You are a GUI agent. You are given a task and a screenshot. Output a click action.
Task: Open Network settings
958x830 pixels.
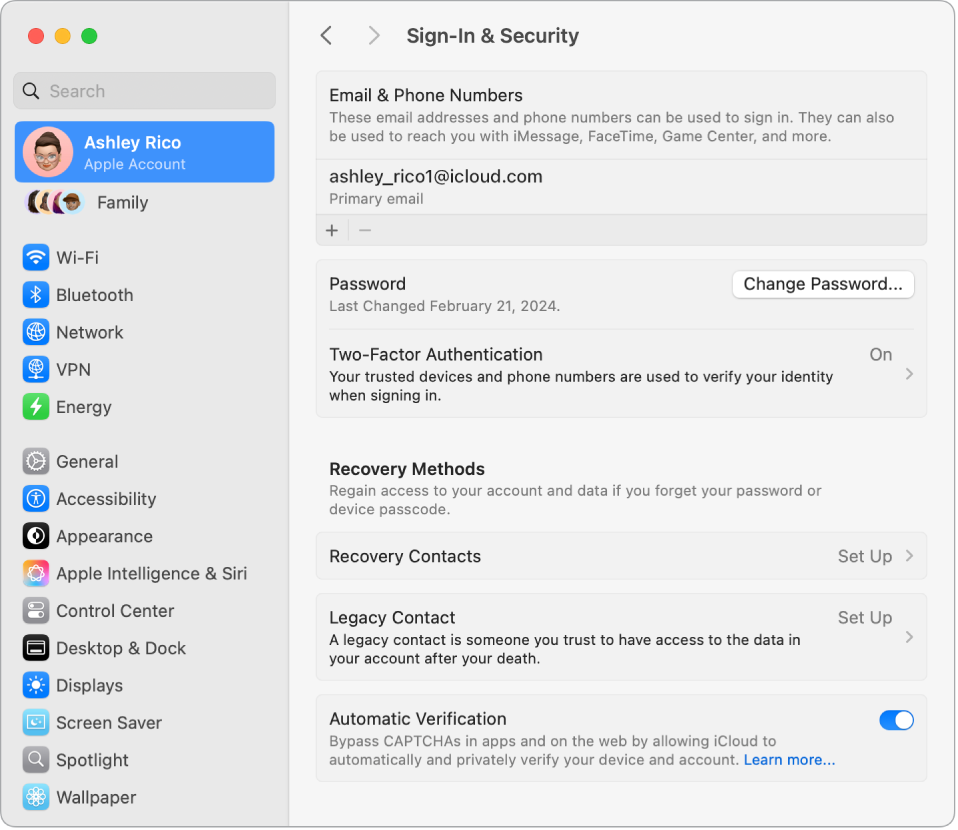36,332
